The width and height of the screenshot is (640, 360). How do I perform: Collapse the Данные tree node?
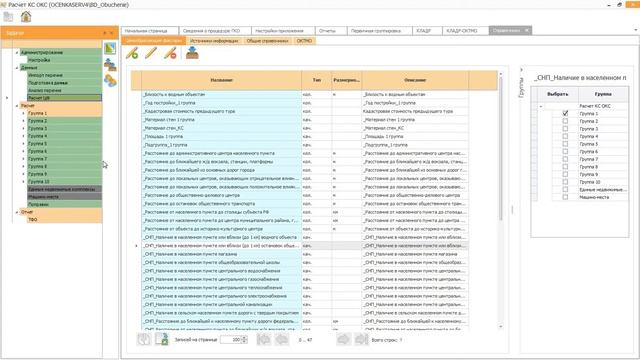pos(17,68)
